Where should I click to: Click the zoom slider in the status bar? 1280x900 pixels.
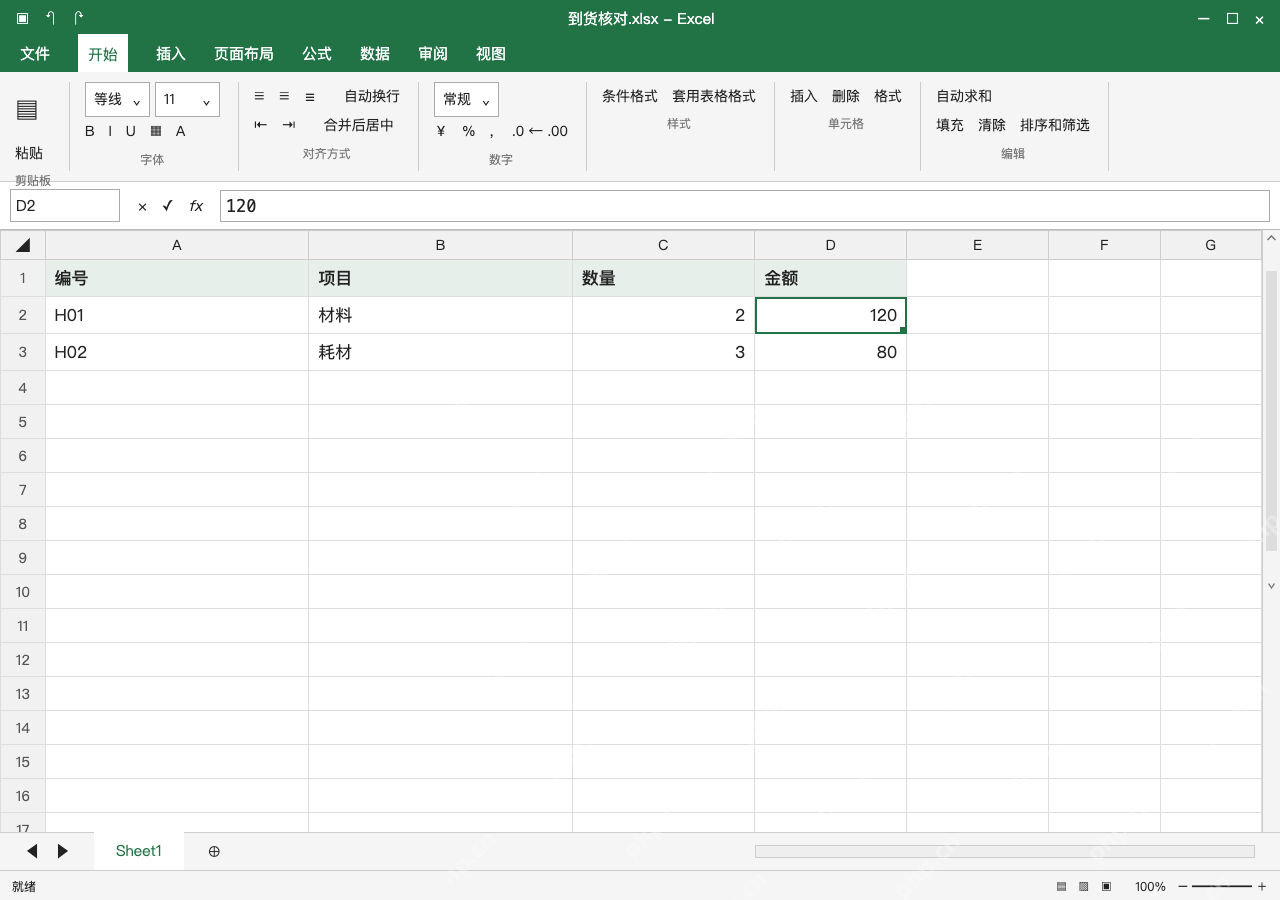1222,886
